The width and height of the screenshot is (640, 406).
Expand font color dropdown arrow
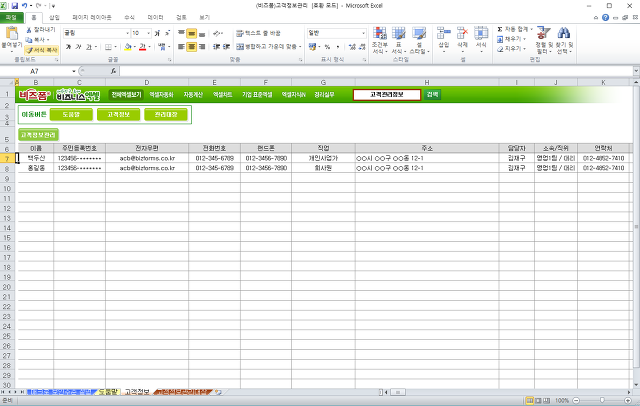(x=149, y=47)
